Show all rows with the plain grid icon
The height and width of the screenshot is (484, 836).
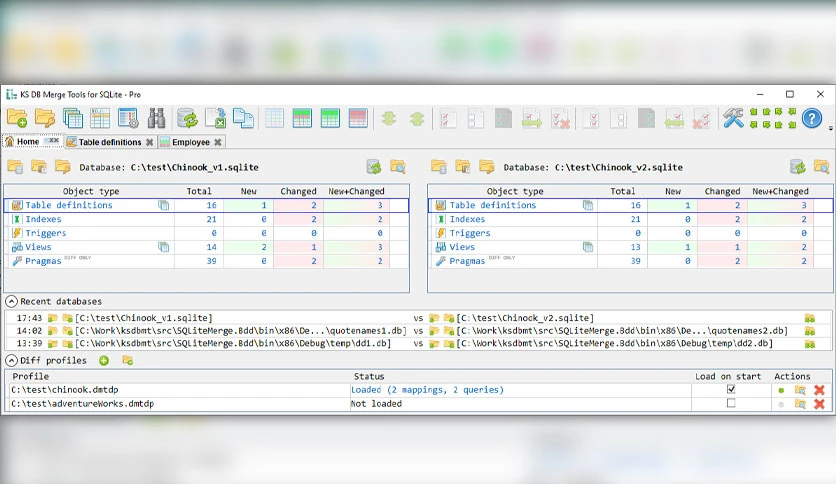click(x=274, y=118)
